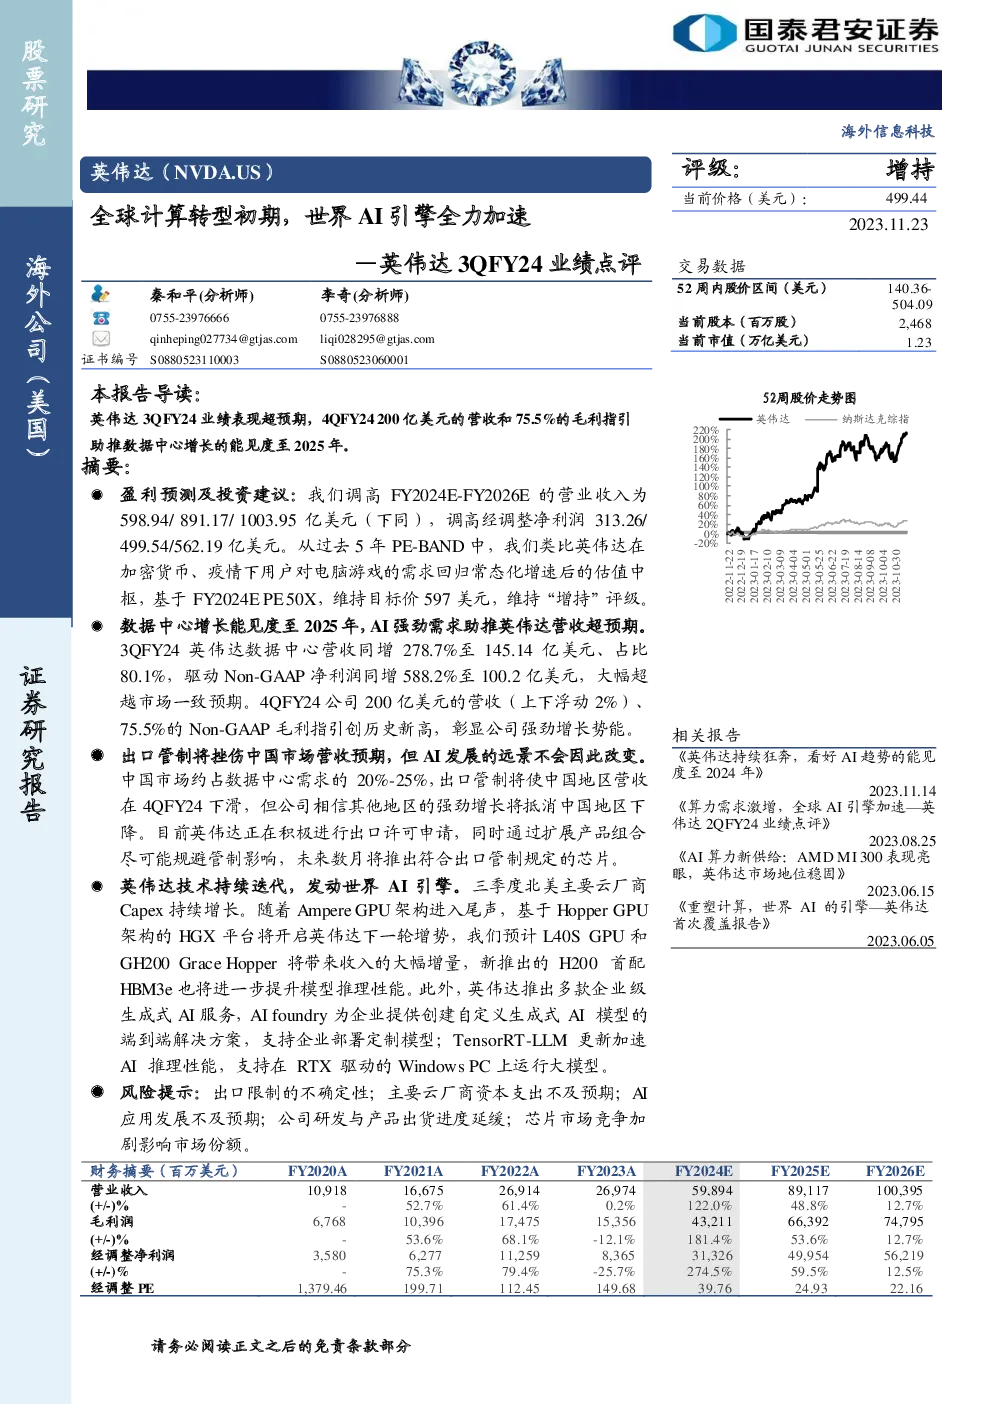Click the 本报告导读 heading

pyautogui.click(x=146, y=394)
